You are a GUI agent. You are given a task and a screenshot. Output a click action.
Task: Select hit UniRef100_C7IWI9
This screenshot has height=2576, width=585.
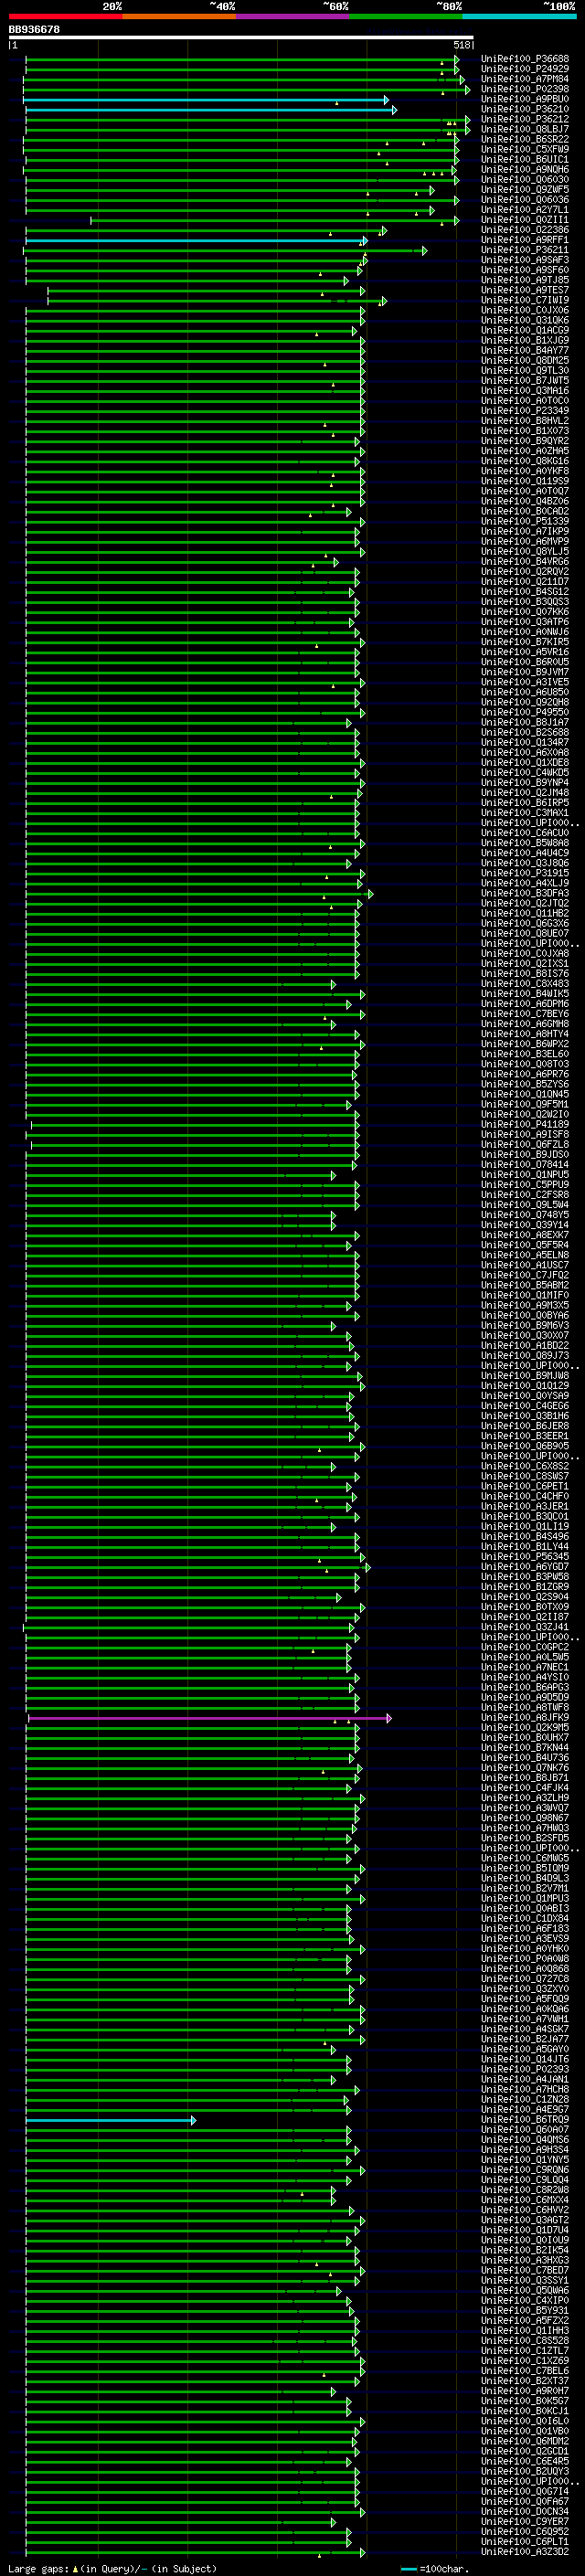point(525,300)
